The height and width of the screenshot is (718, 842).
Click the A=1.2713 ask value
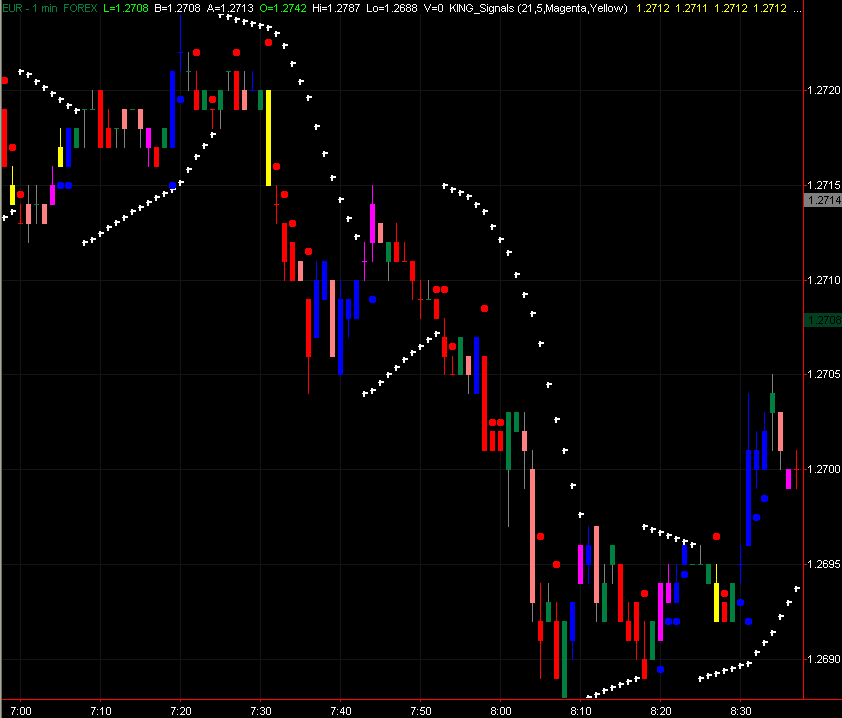[x=230, y=8]
